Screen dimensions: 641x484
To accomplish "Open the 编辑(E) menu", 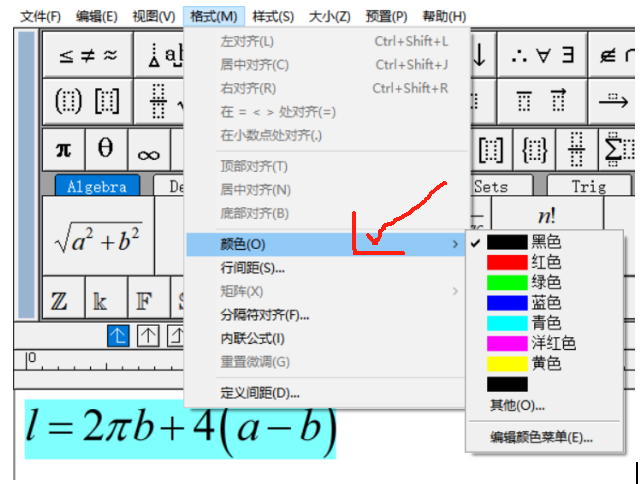I will pyautogui.click(x=97, y=16).
